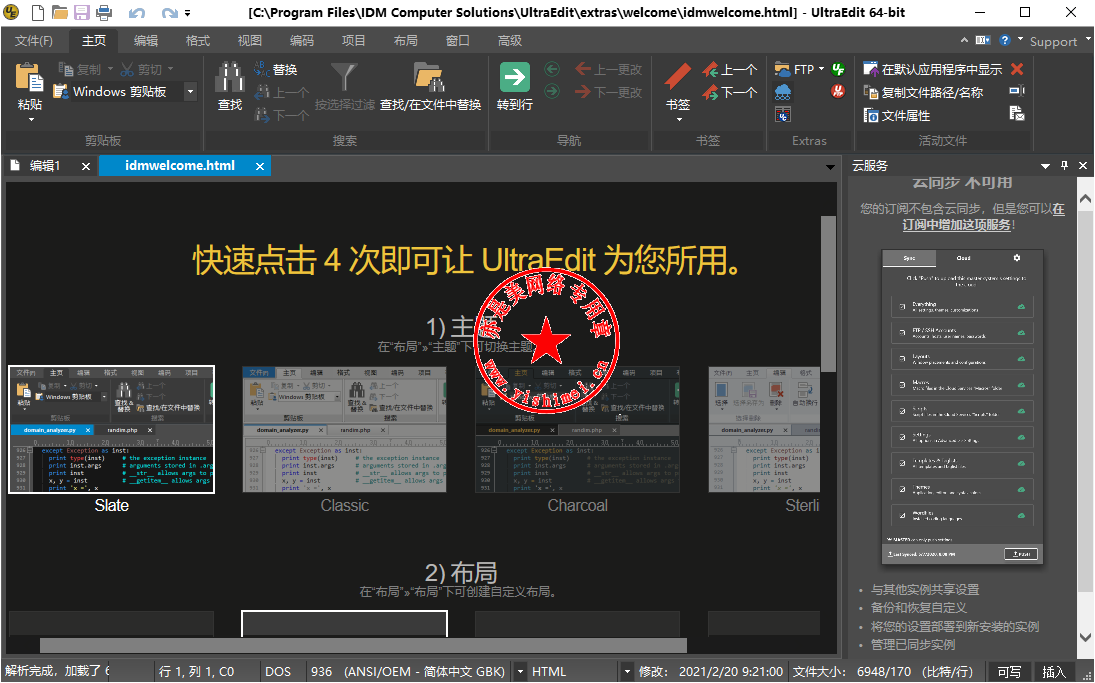Click the Paste clipboard icon
Image resolution: width=1095 pixels, height=683 pixels.
[30, 78]
